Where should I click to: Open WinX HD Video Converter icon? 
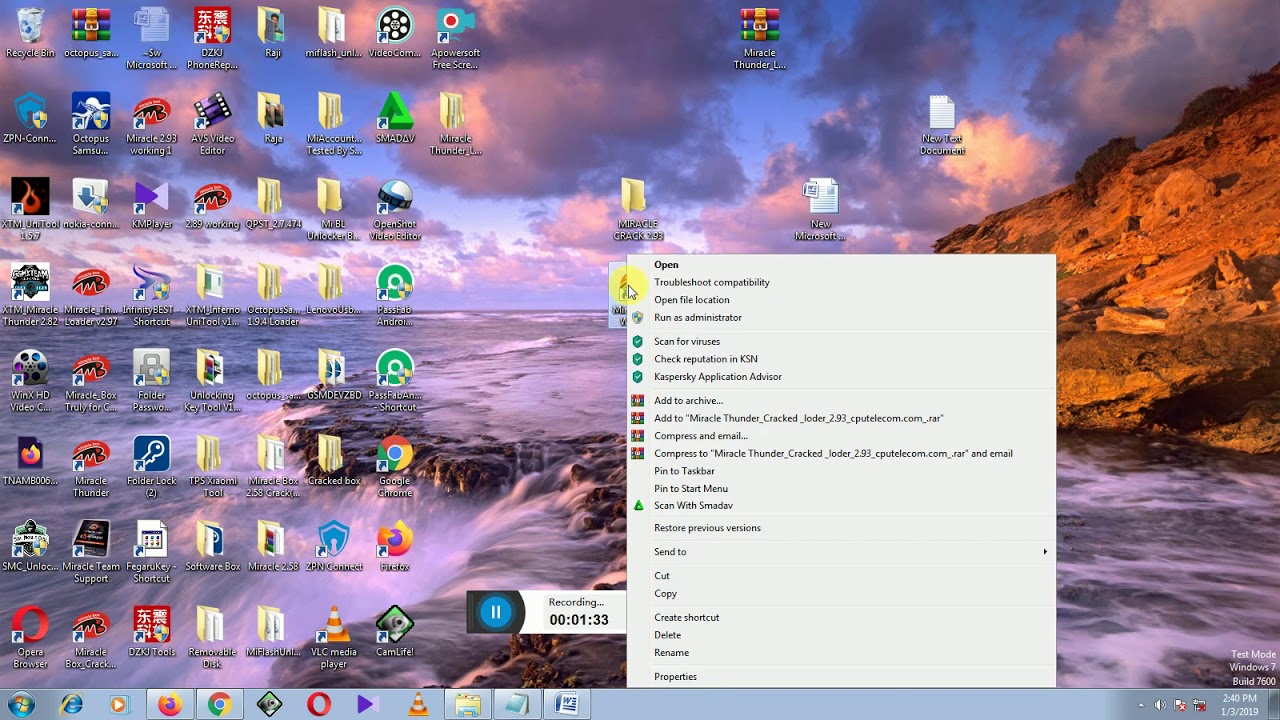click(x=30, y=382)
